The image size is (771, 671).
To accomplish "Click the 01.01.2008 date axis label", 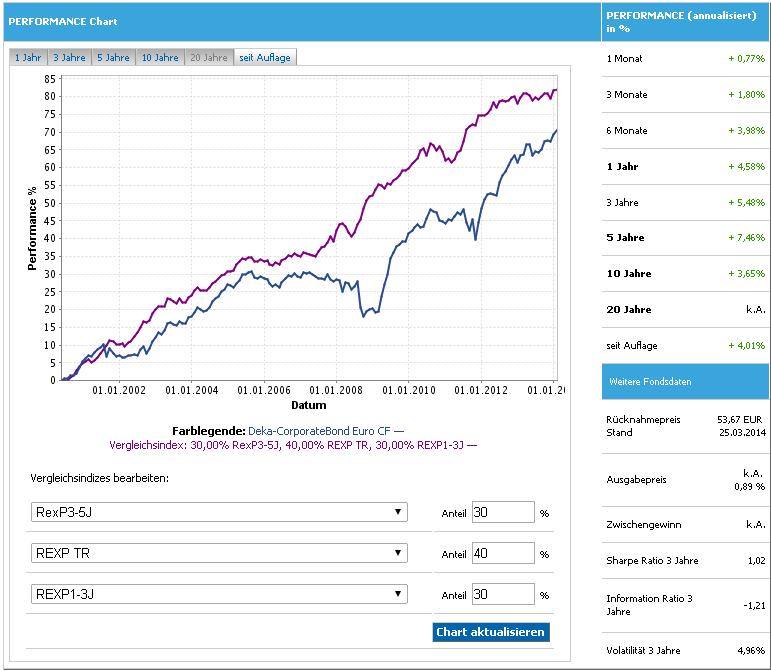I will tap(336, 390).
